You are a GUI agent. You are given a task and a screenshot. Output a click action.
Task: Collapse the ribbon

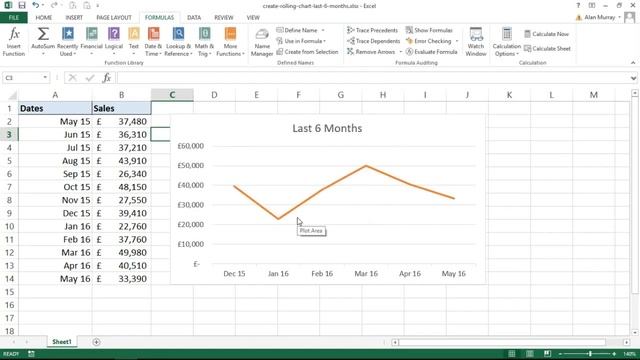coord(633,63)
